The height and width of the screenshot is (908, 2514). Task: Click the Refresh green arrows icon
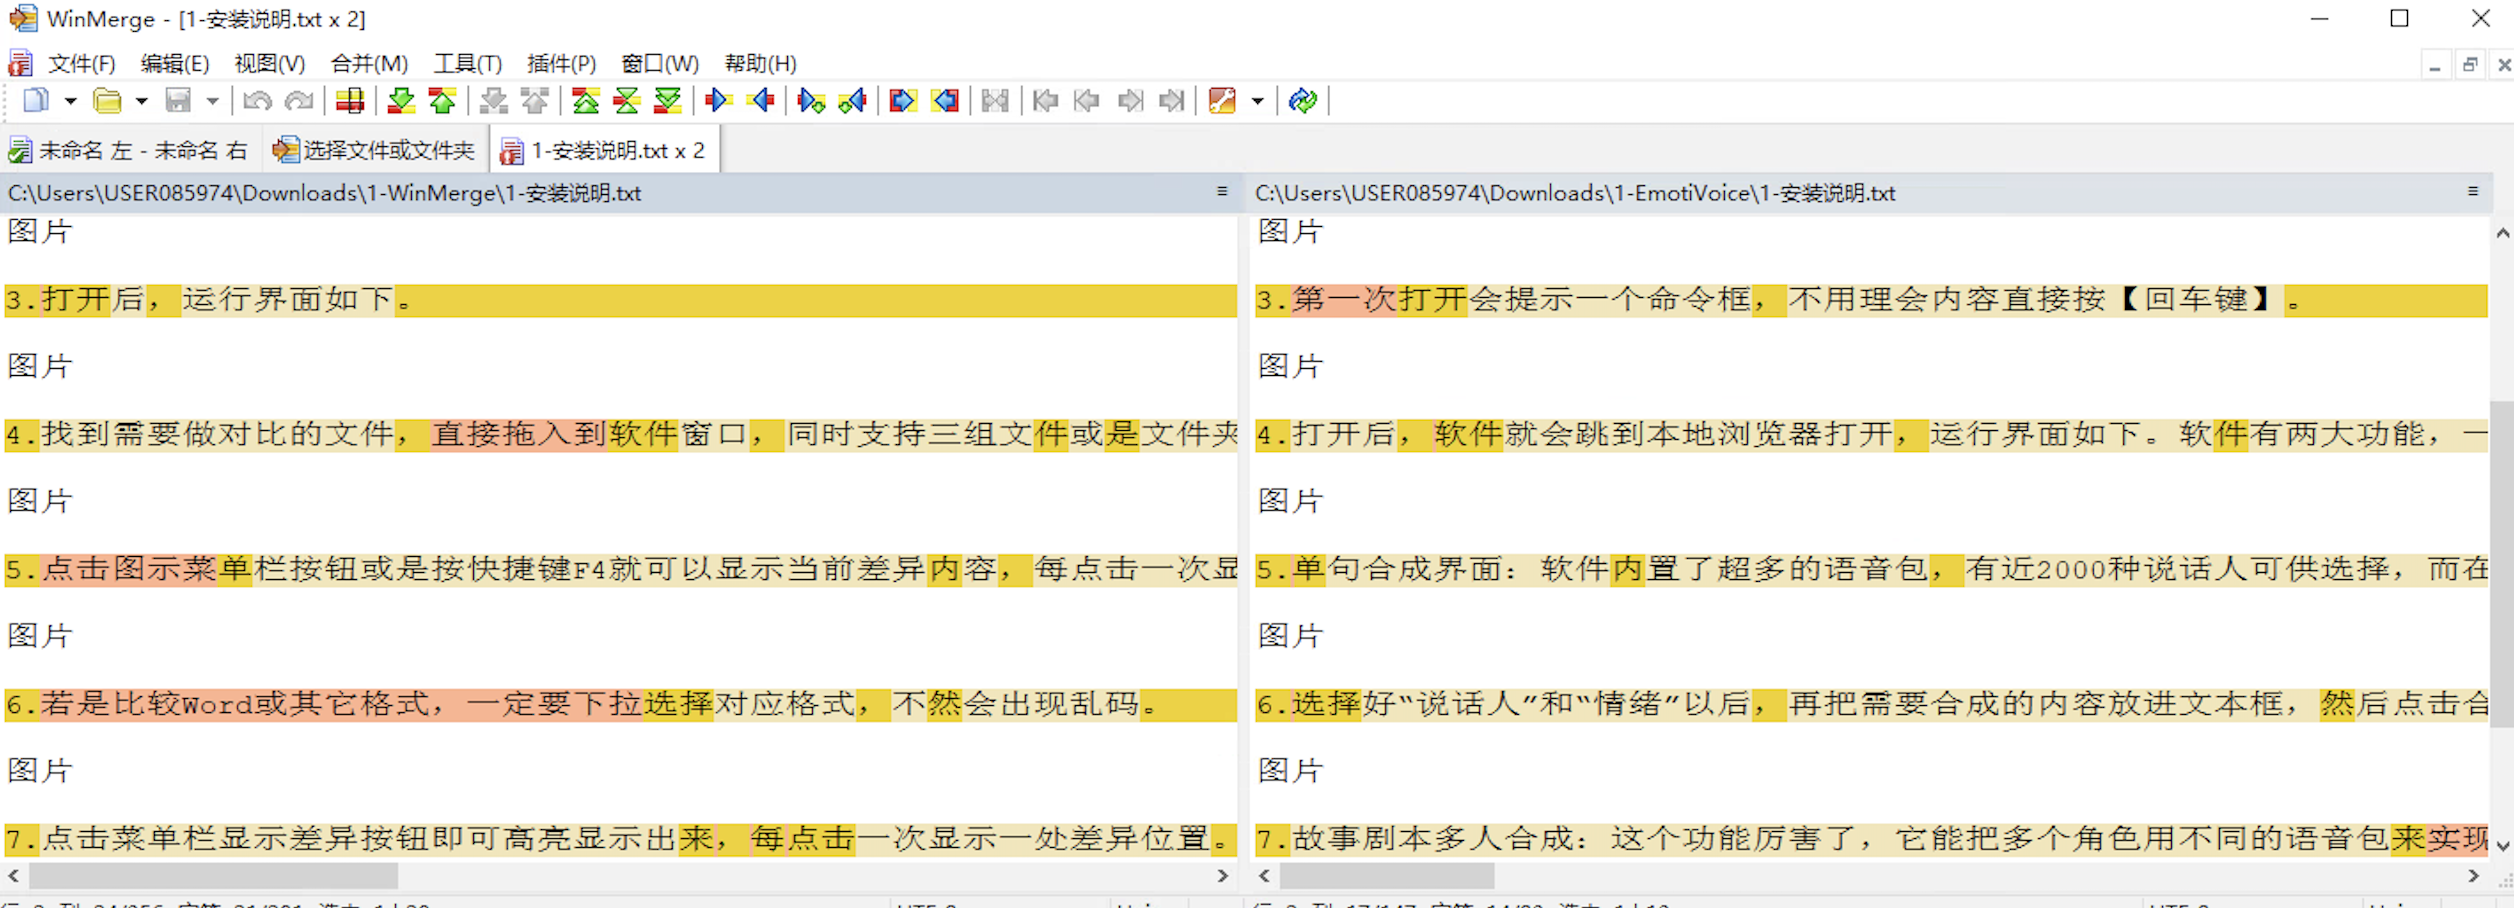[1303, 100]
